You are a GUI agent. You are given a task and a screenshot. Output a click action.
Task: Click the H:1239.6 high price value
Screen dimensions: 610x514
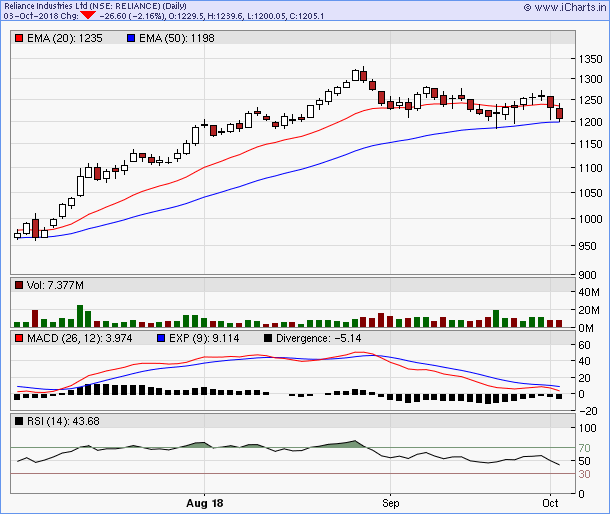(x=225, y=16)
